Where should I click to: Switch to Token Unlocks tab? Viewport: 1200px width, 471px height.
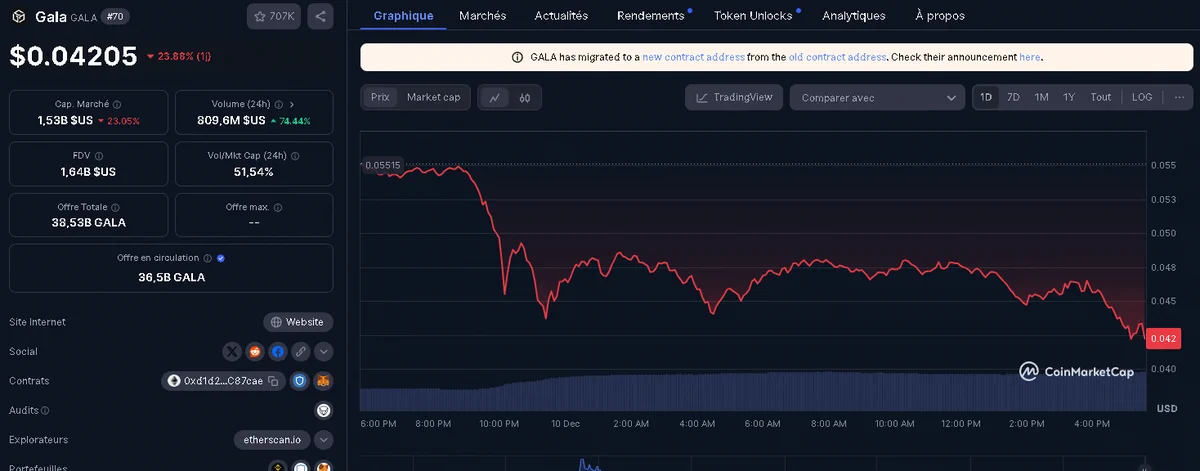753,16
